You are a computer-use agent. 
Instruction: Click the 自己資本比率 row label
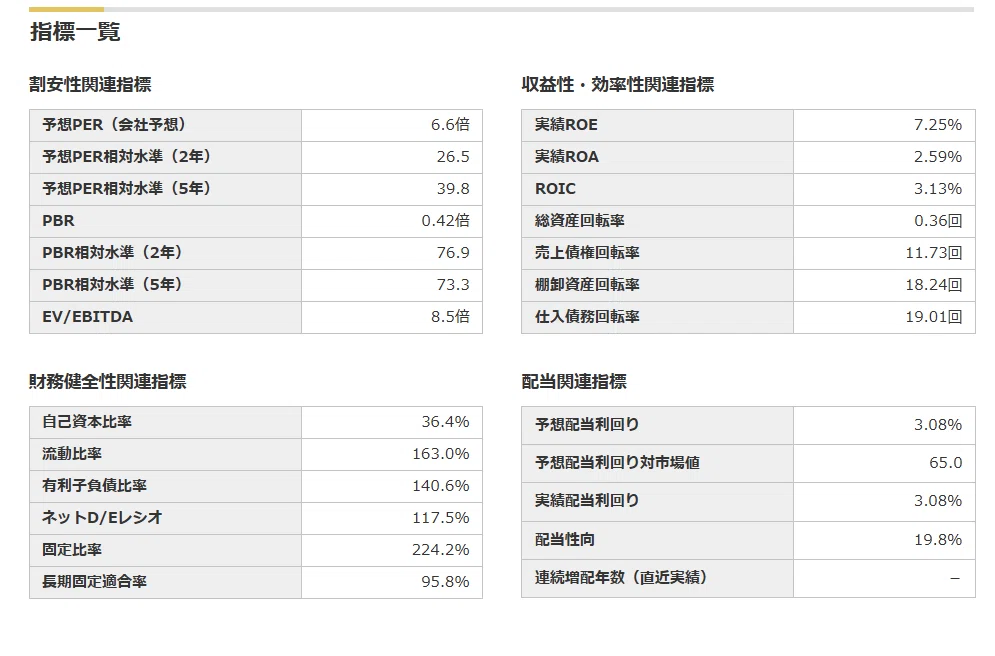tap(165, 422)
